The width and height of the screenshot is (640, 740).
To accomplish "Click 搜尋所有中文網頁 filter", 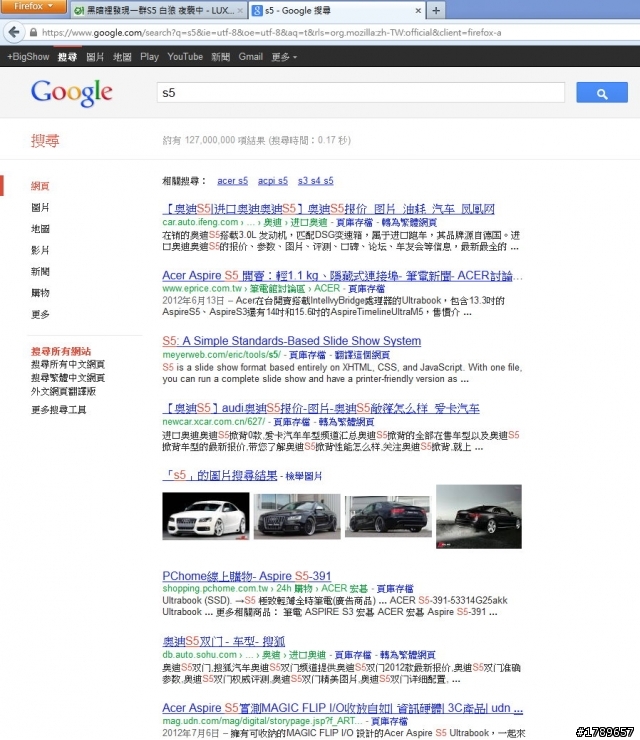I will click(68, 364).
